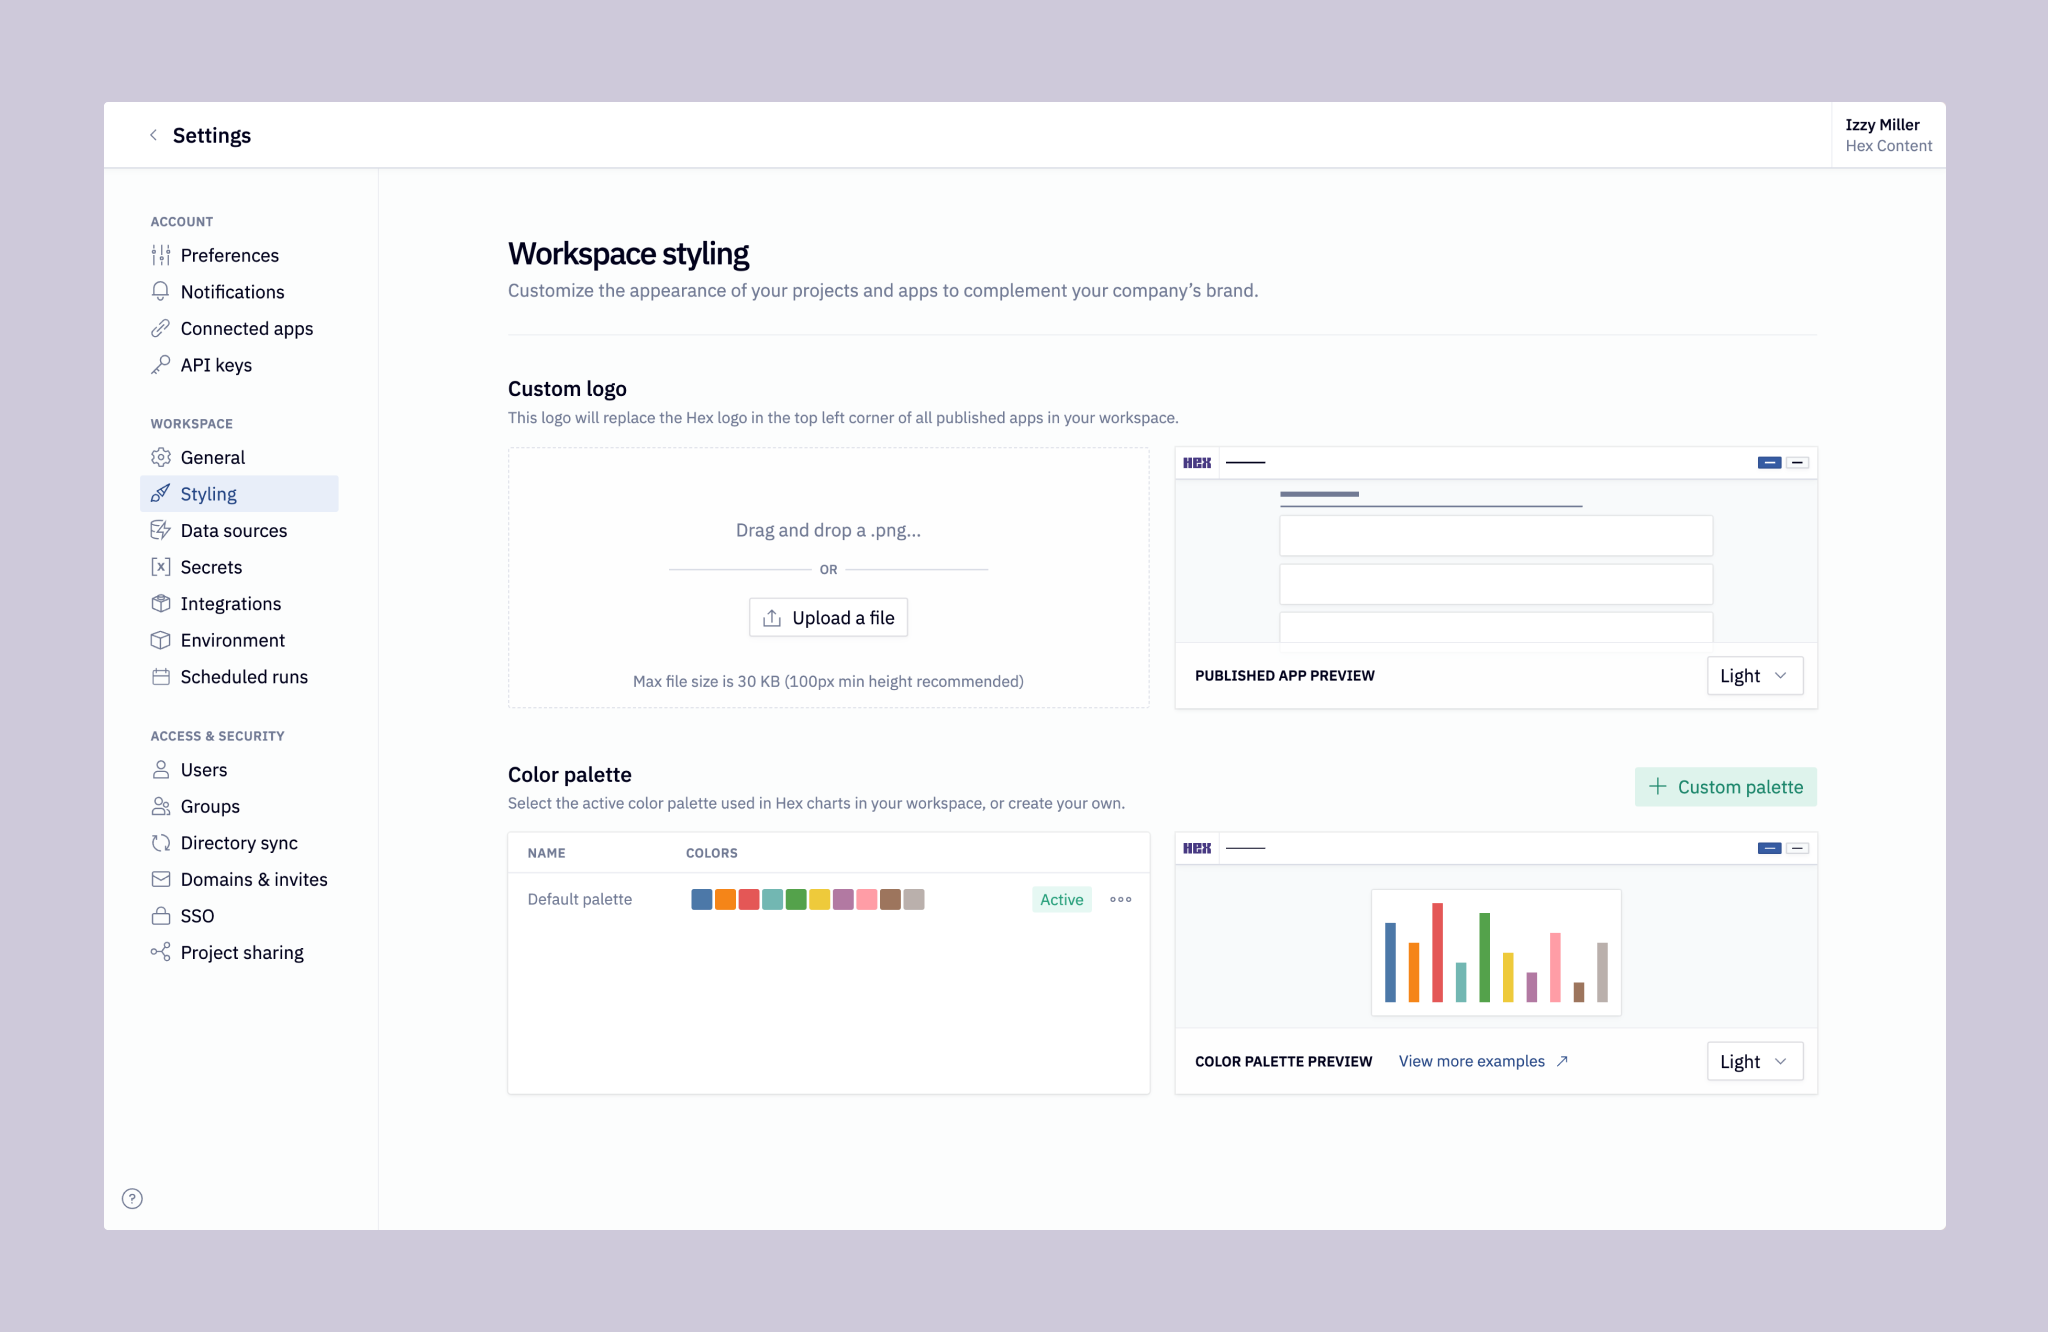
Task: Click the help icon in bottom left
Action: (133, 1198)
